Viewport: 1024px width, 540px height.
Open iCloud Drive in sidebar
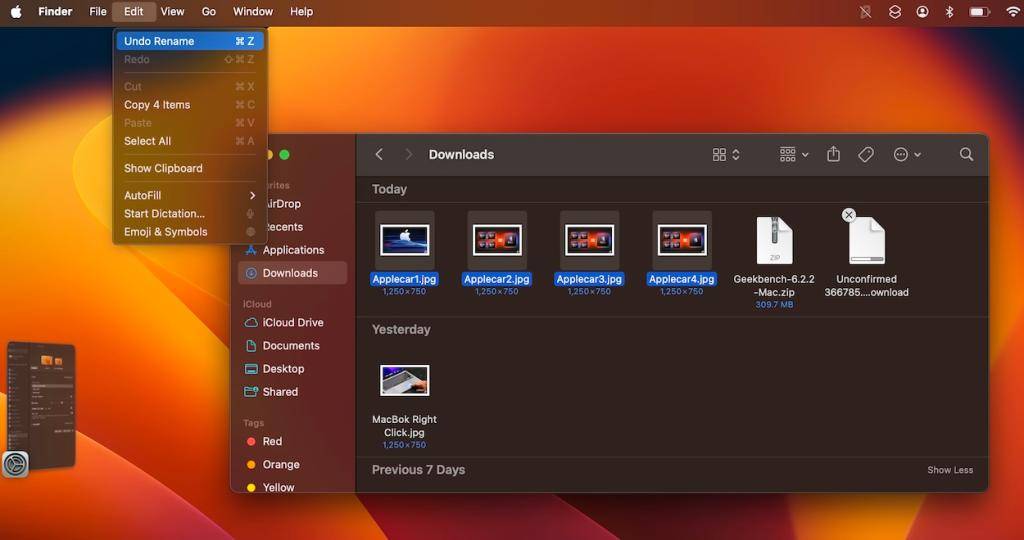[292, 323]
